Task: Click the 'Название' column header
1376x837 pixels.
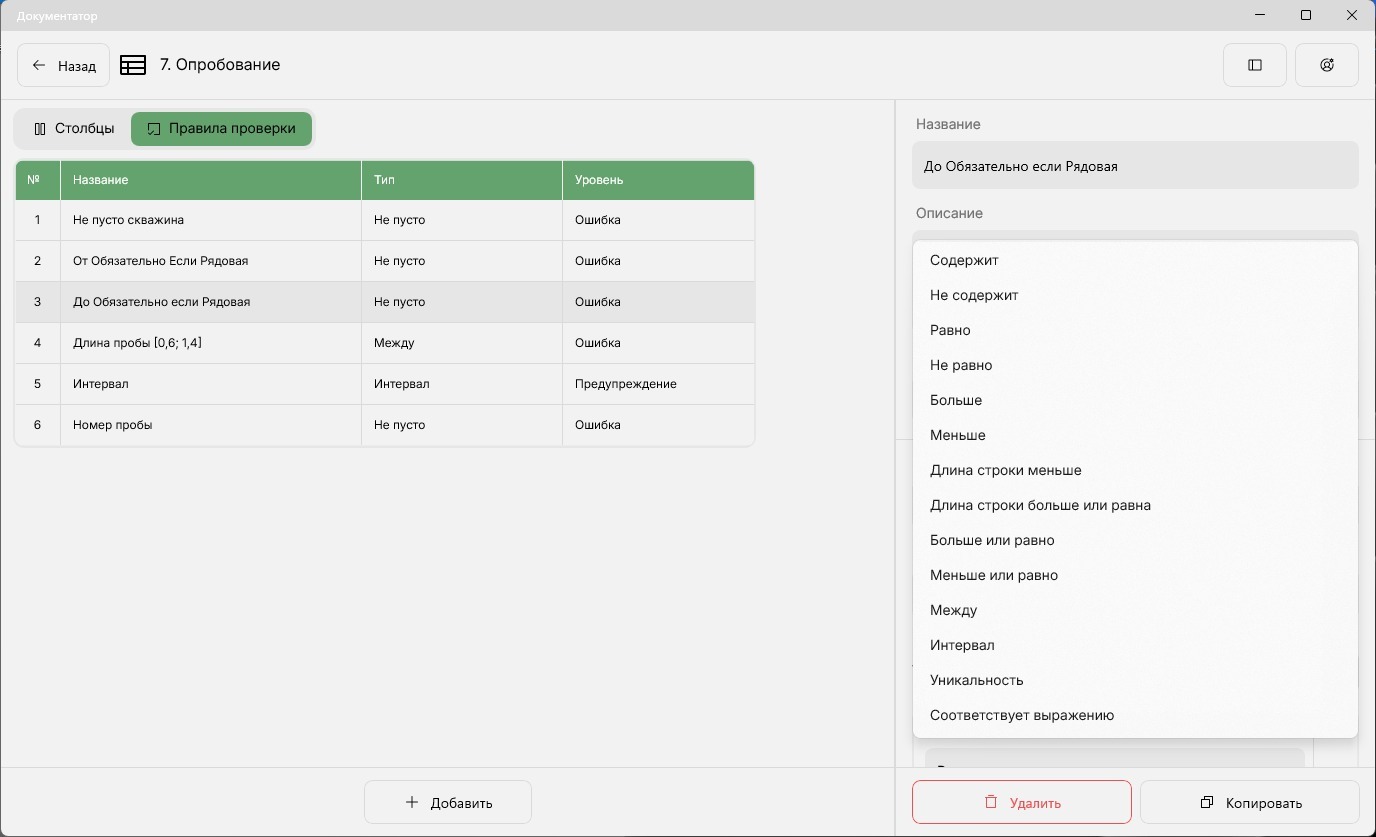Action: click(211, 180)
